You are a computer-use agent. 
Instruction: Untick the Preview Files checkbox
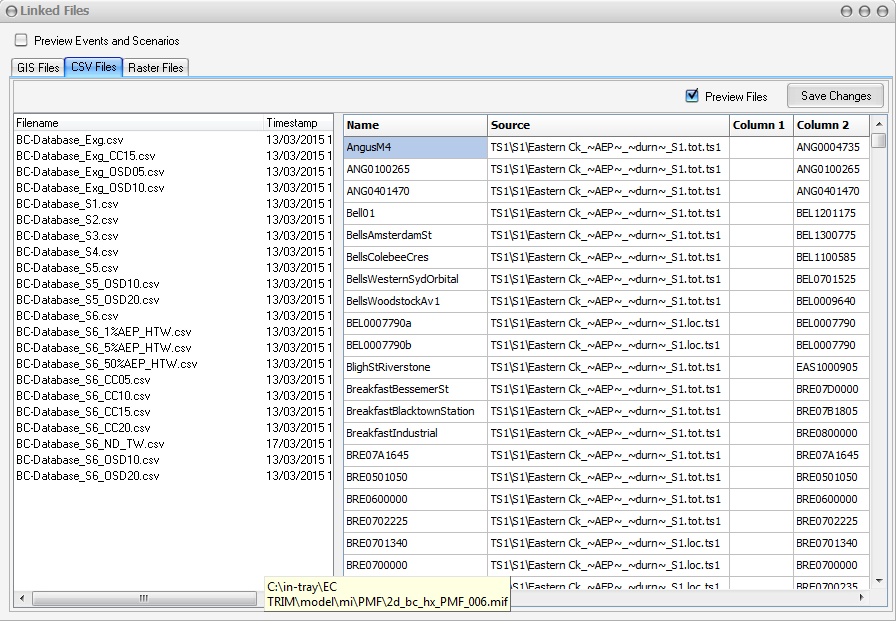coord(692,96)
